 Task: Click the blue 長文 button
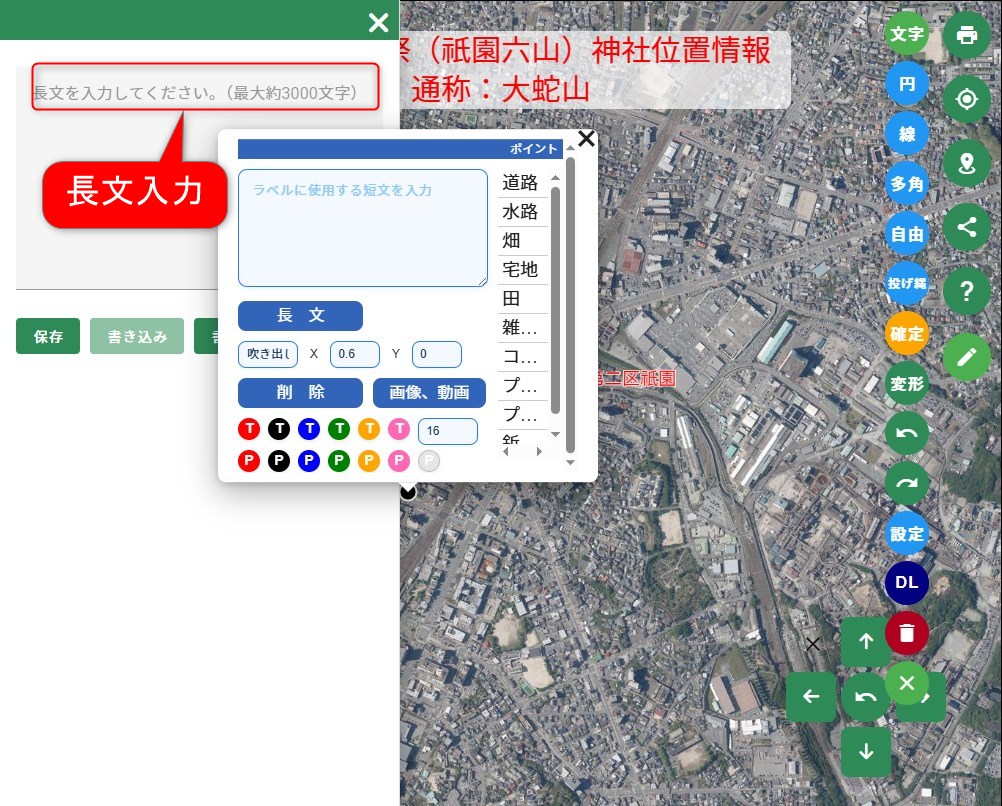[x=300, y=315]
